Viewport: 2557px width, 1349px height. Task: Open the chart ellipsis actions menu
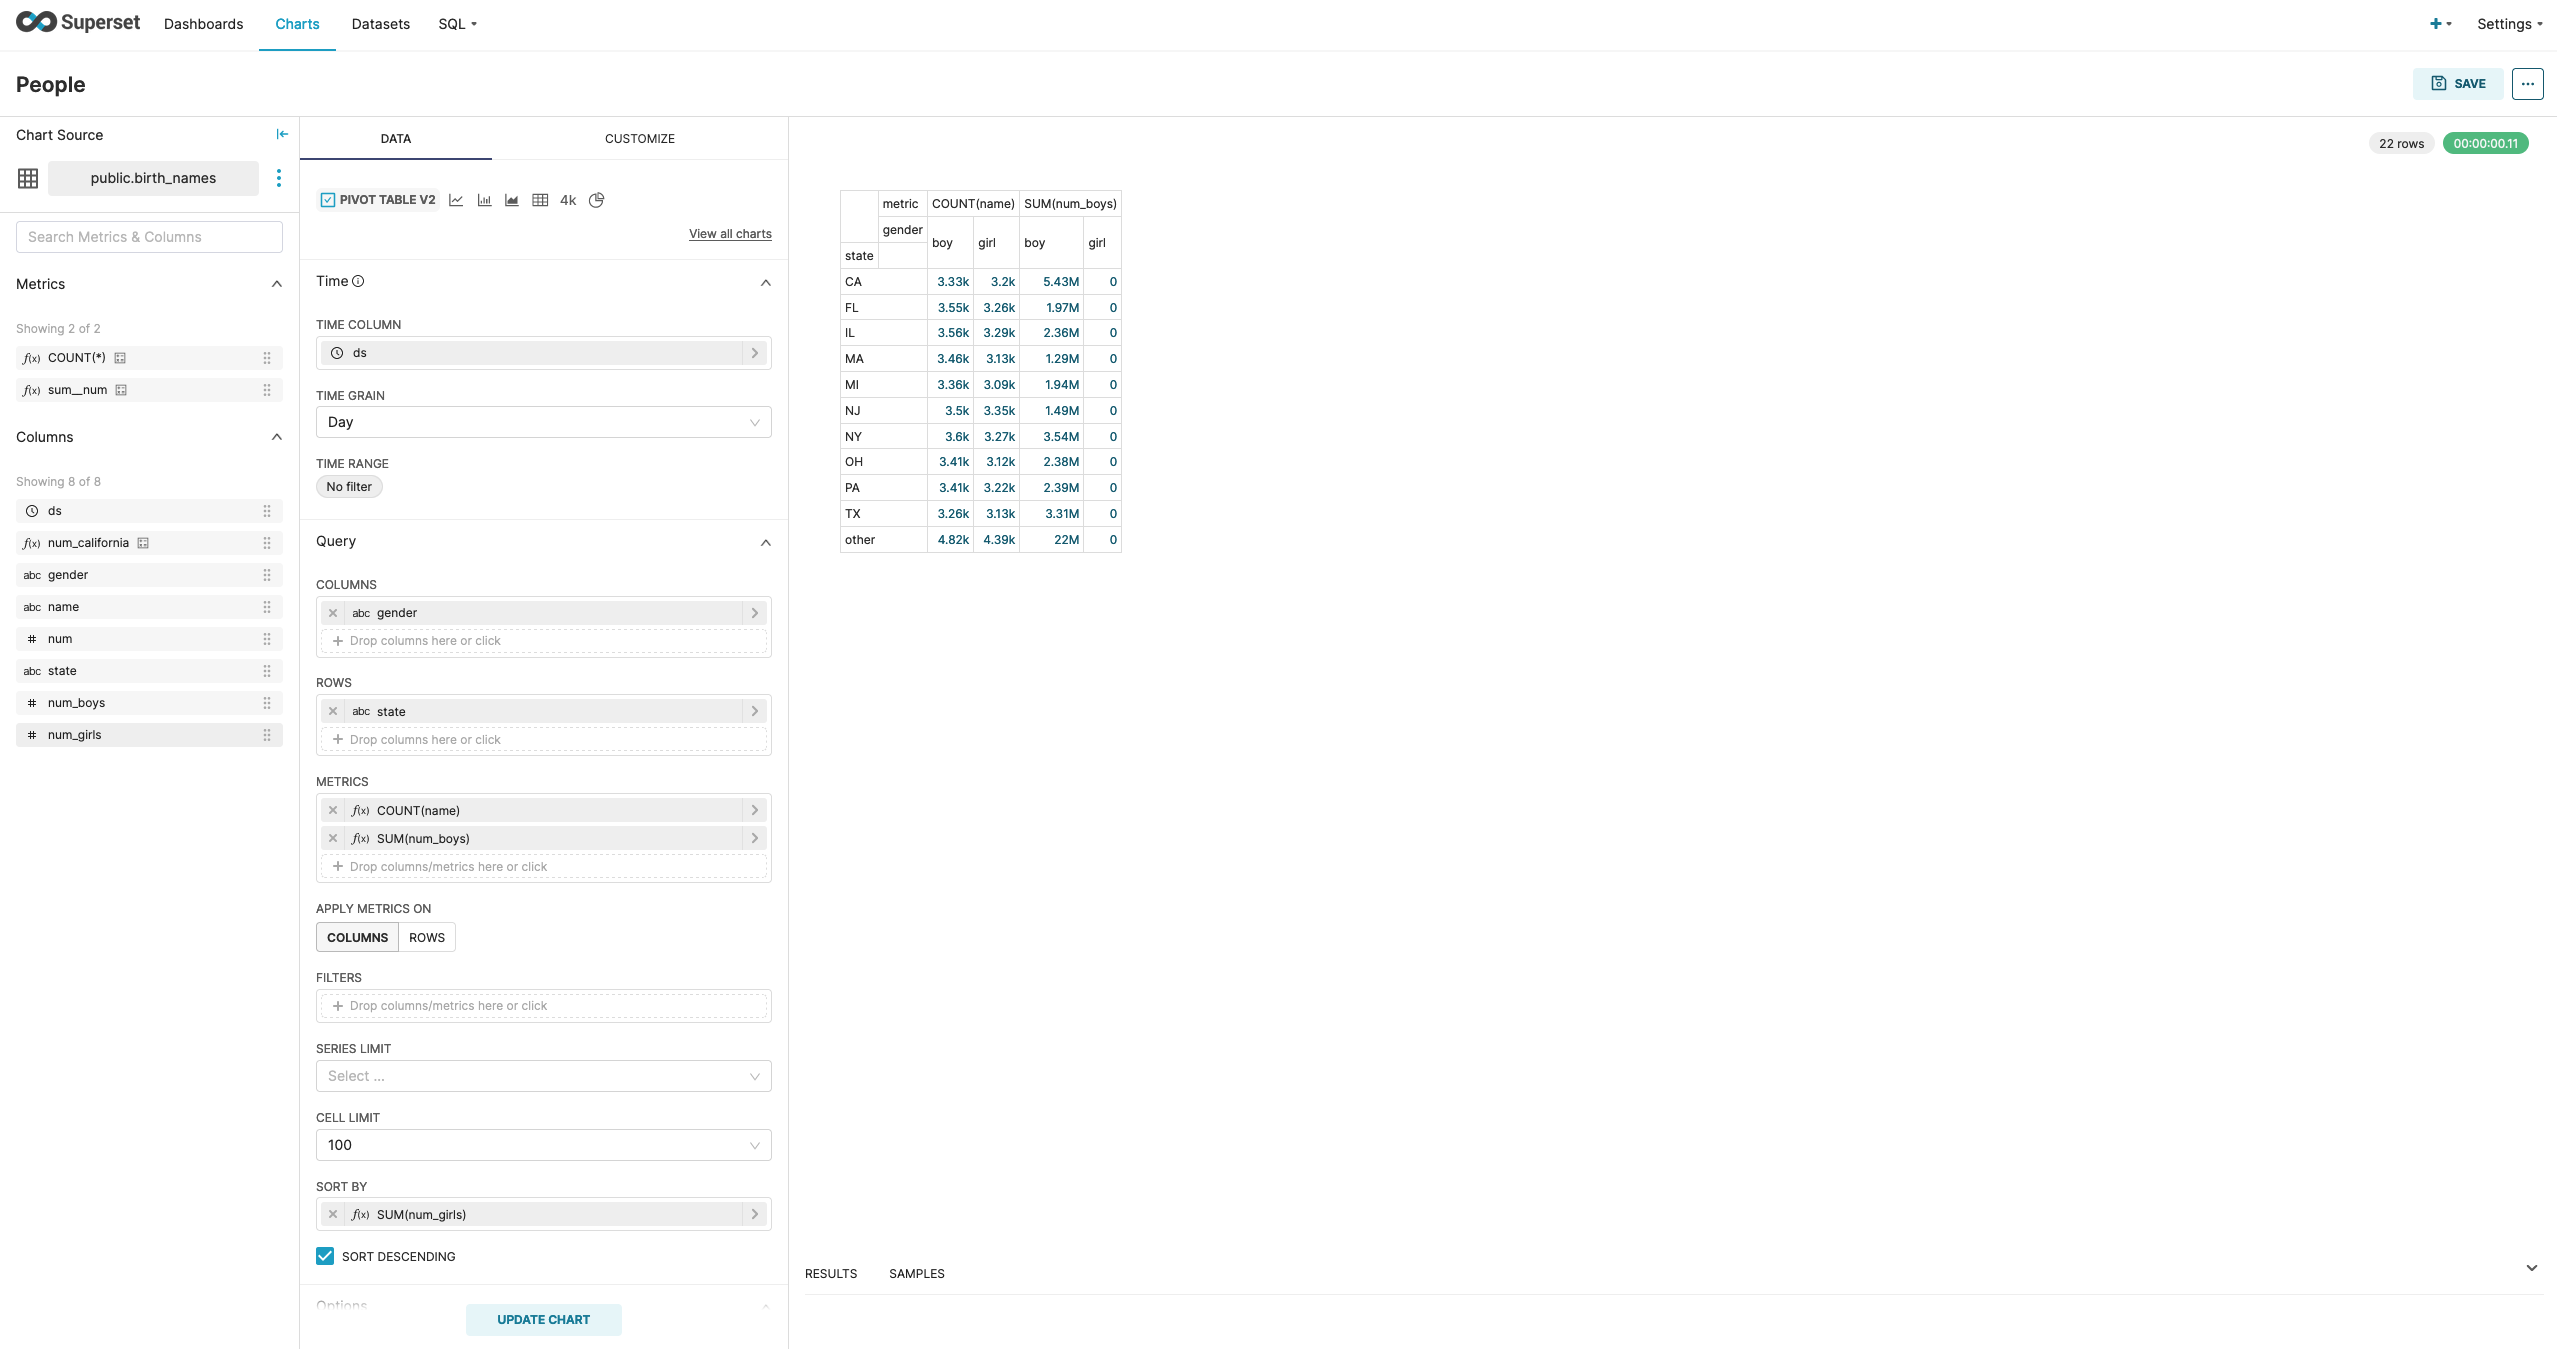(x=2527, y=84)
